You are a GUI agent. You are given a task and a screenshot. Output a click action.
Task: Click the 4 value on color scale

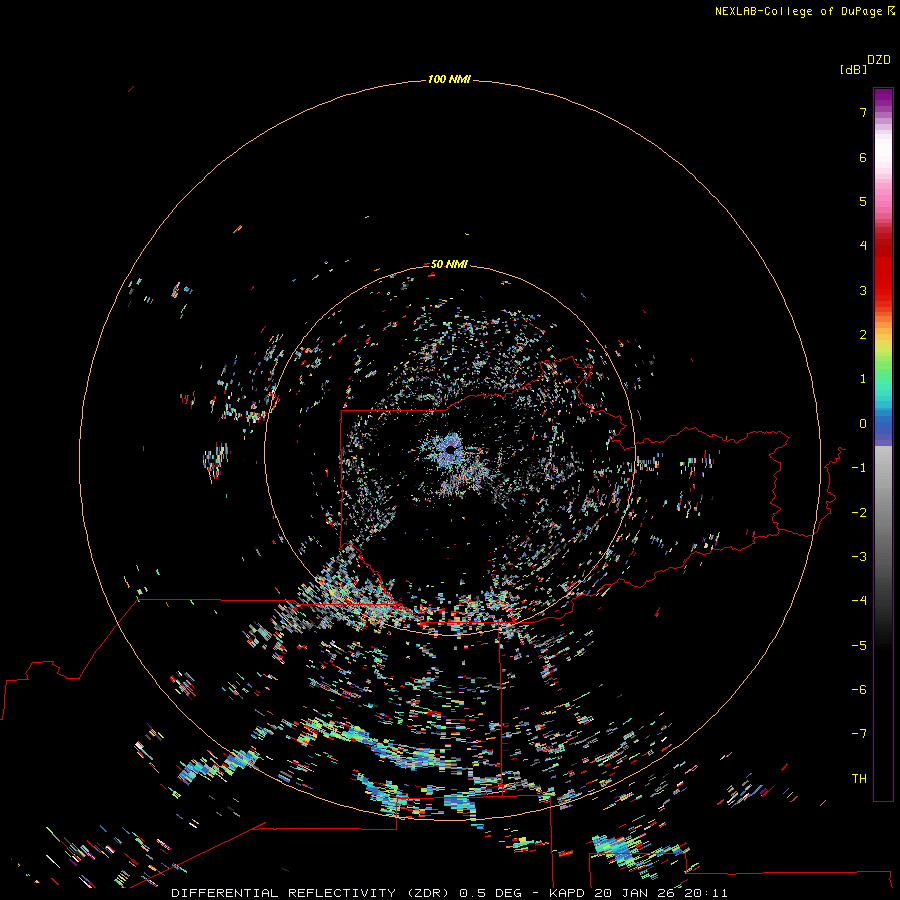[x=863, y=246]
